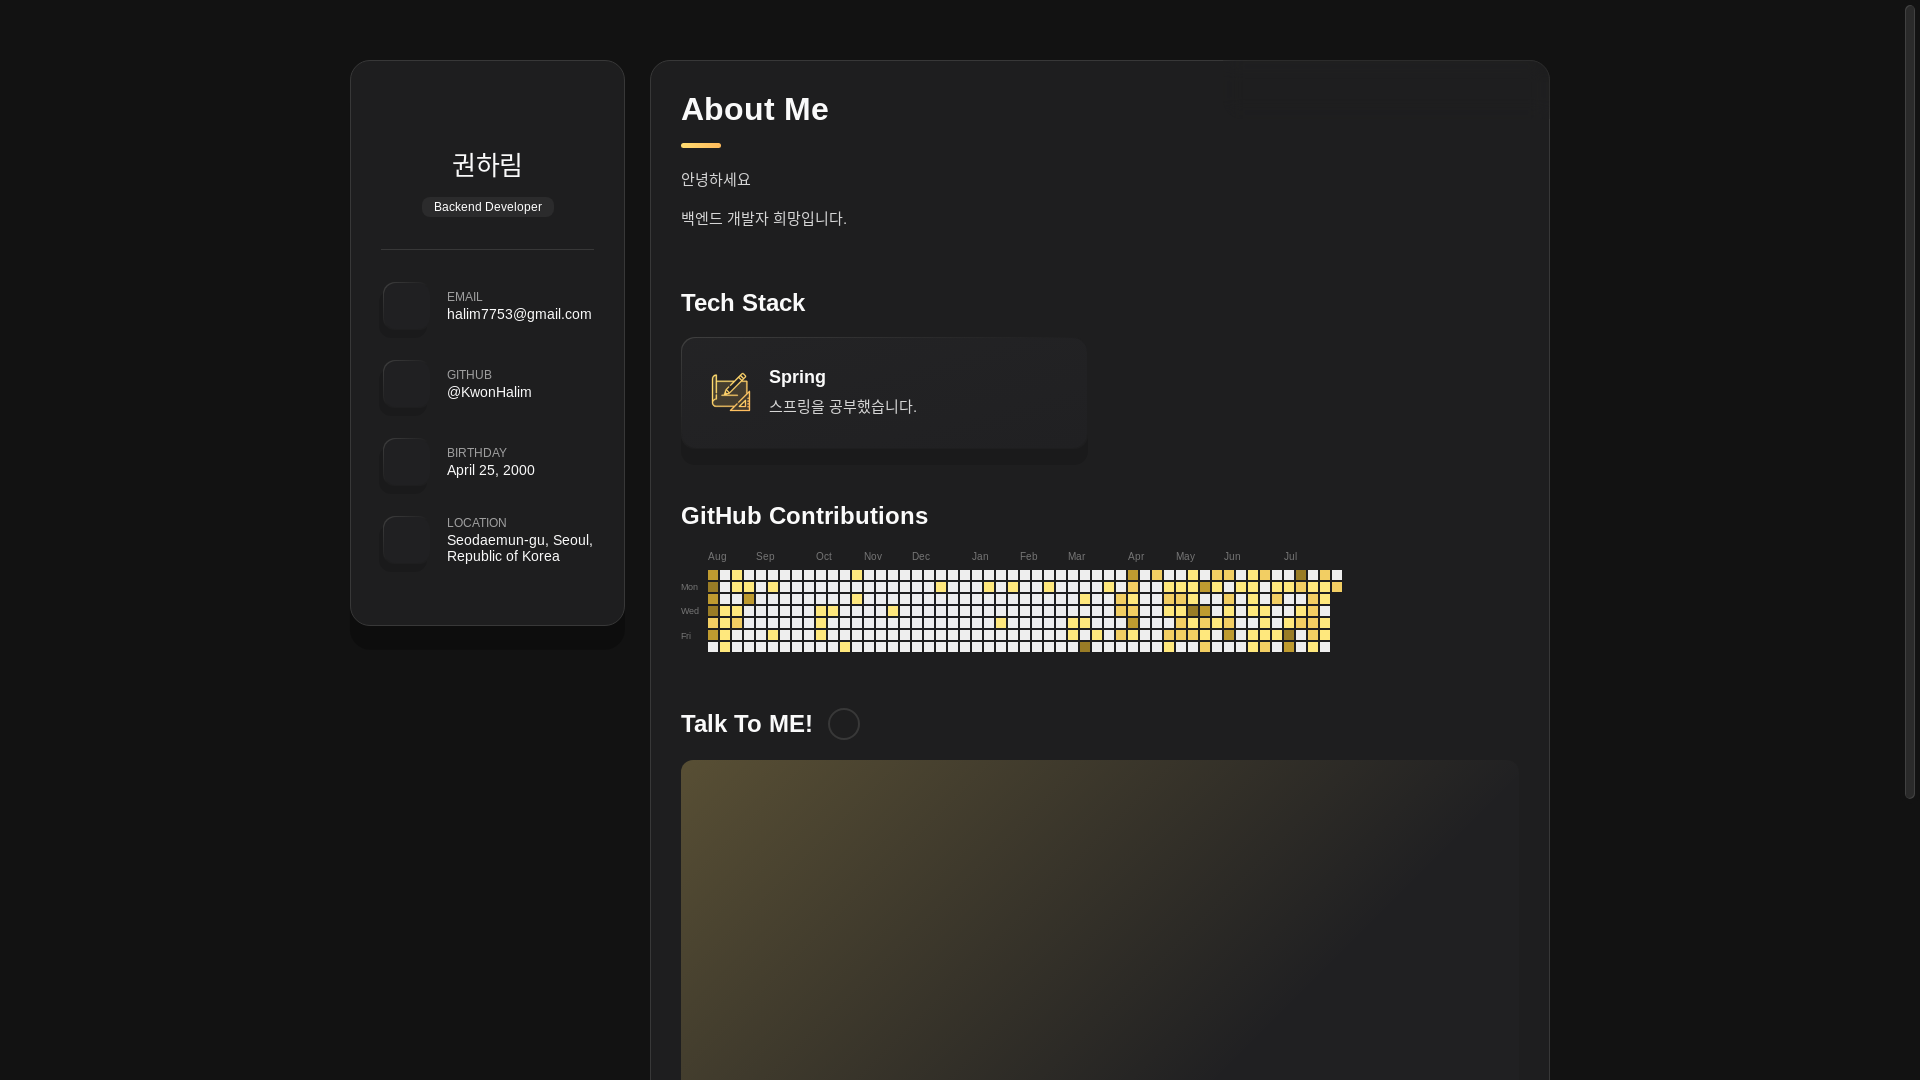Click the Talk To ME! heading
The width and height of the screenshot is (1920, 1080).
[x=747, y=724]
